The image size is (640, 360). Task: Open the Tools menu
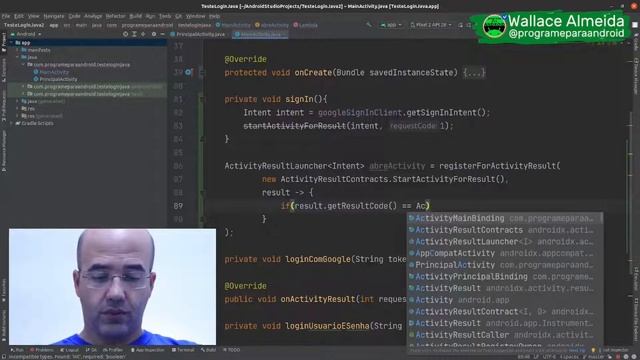tap(165, 16)
